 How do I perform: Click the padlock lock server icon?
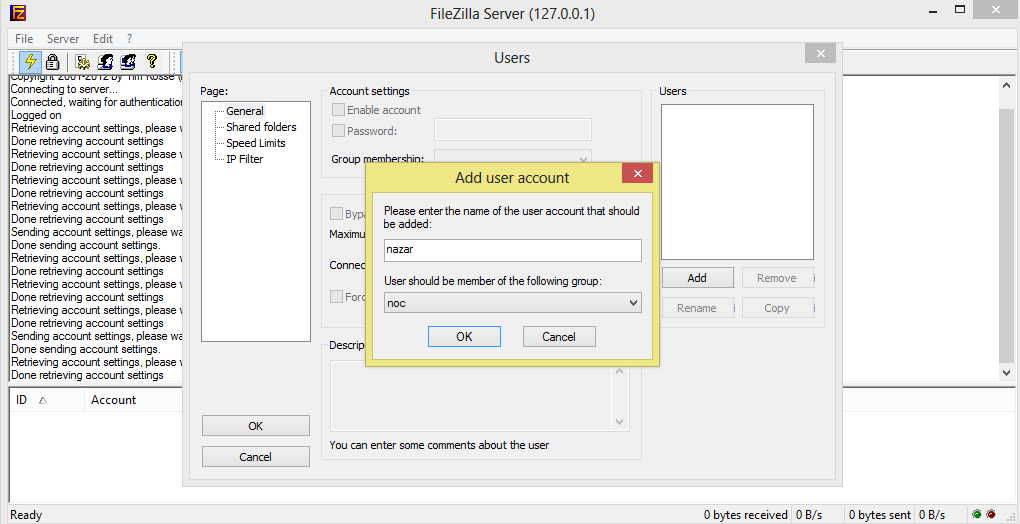tap(53, 62)
